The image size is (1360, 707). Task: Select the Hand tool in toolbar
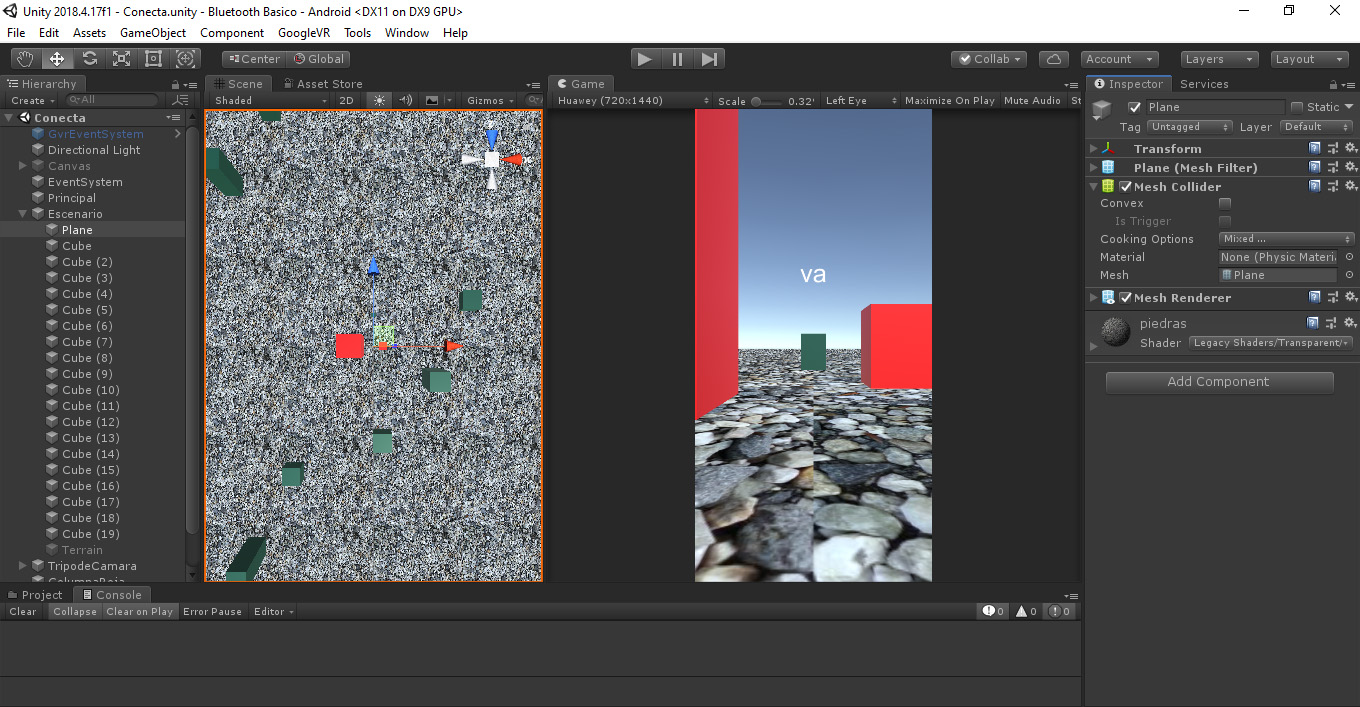tap(25, 59)
